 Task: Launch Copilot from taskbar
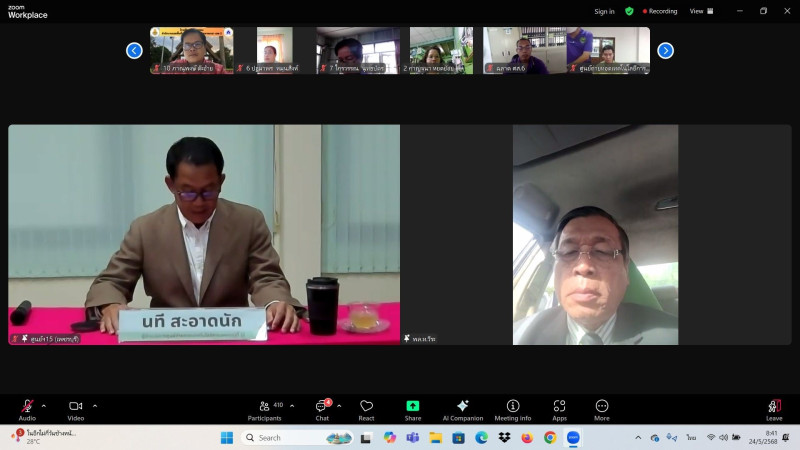click(x=390, y=438)
